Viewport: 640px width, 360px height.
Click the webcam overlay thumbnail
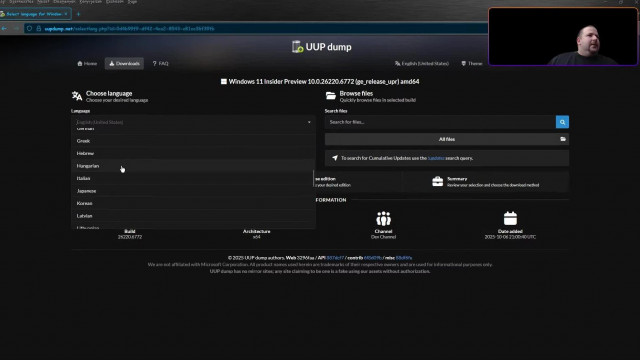(x=563, y=37)
